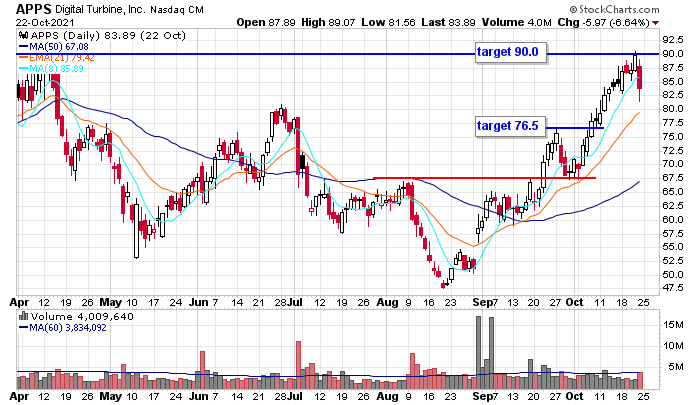Click the candlestick icon beside APPS (Daily)
The image size is (700, 405).
pos(24,35)
